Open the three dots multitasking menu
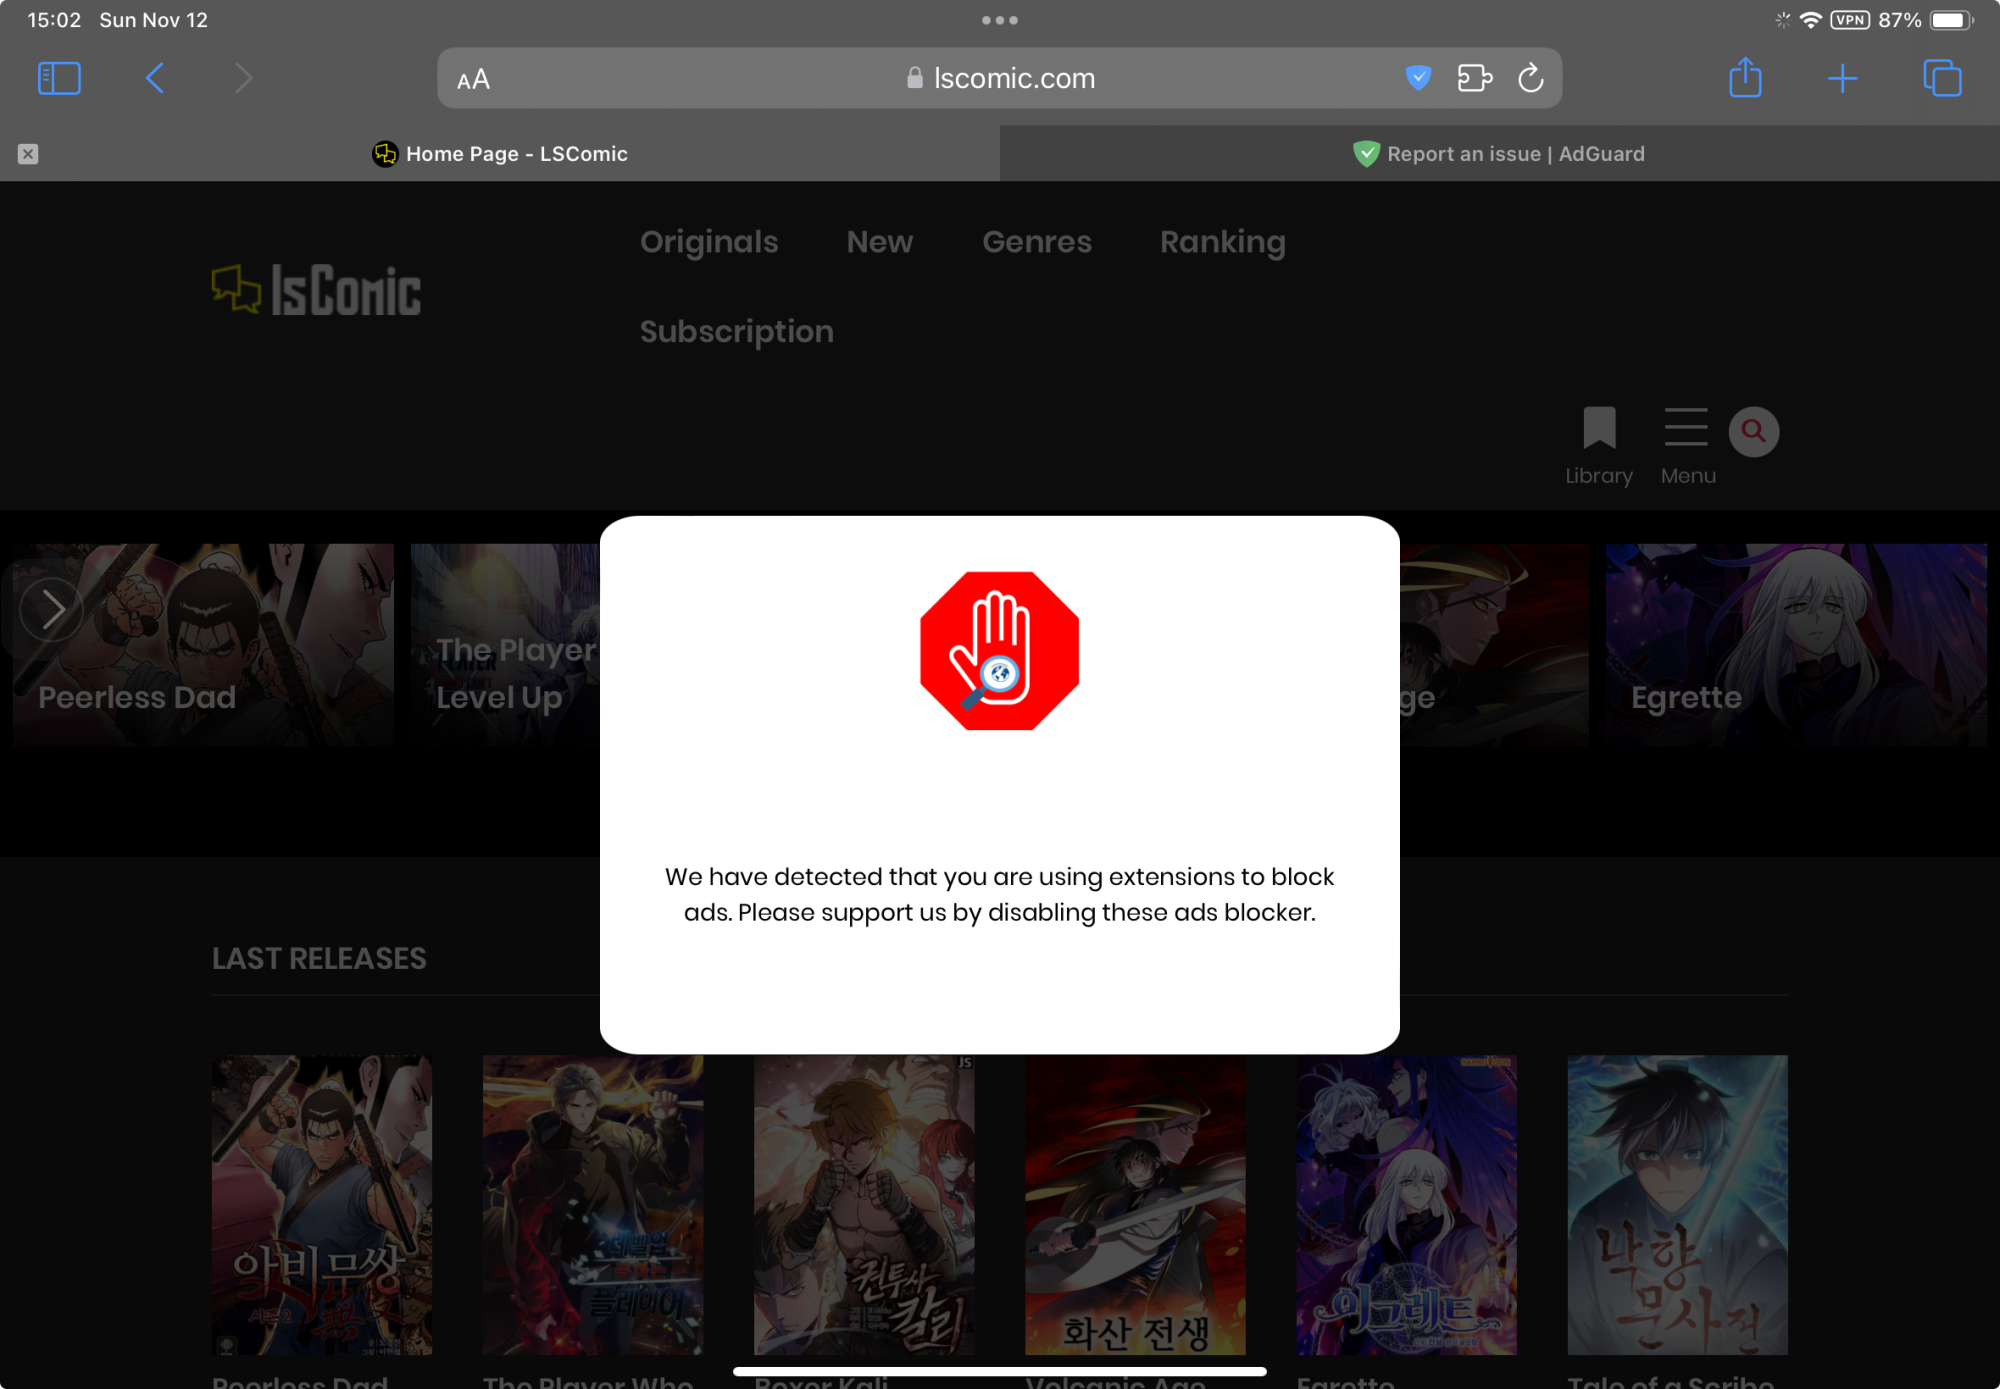 [999, 20]
